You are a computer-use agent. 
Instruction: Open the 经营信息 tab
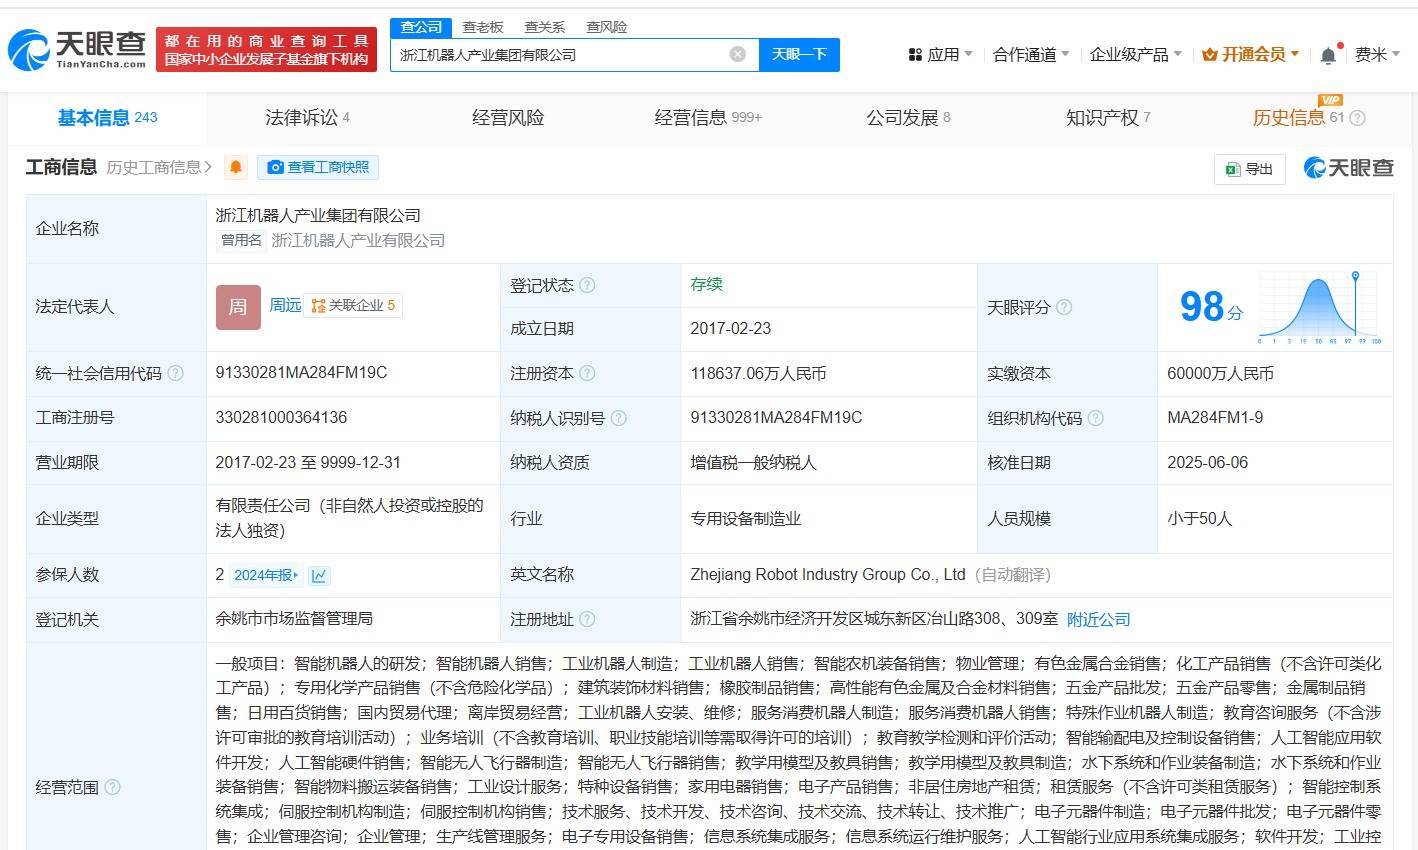(x=708, y=118)
